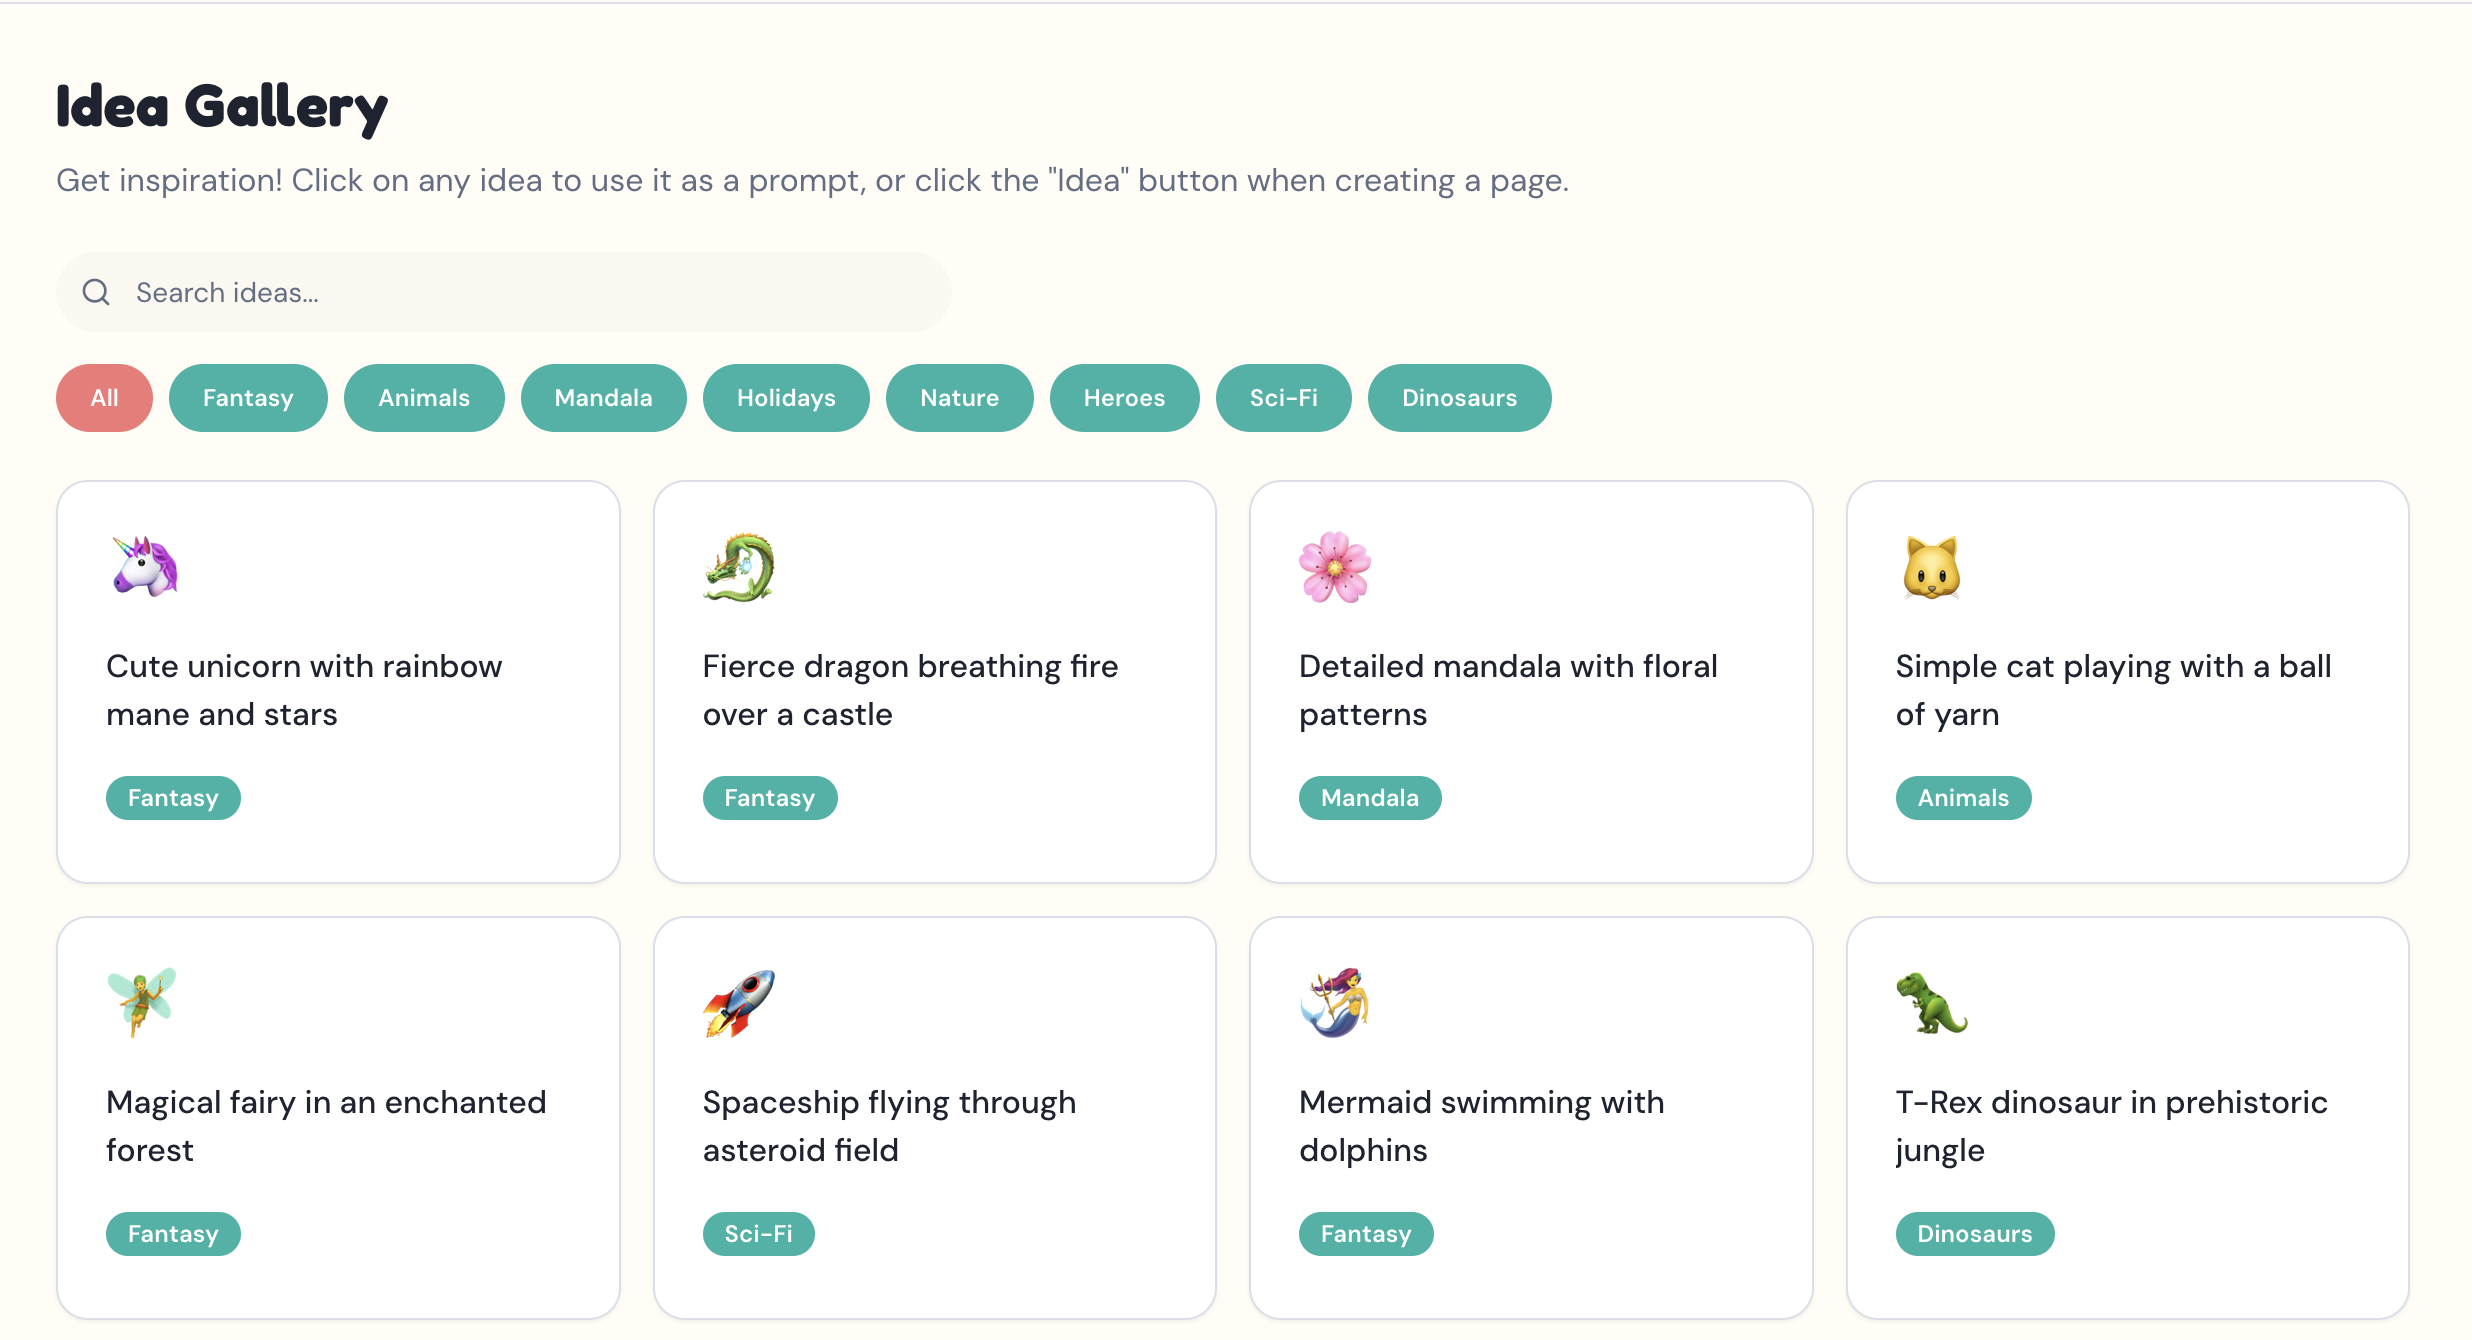The height and width of the screenshot is (1340, 2472).
Task: Show only Nature ideas
Action: [959, 398]
